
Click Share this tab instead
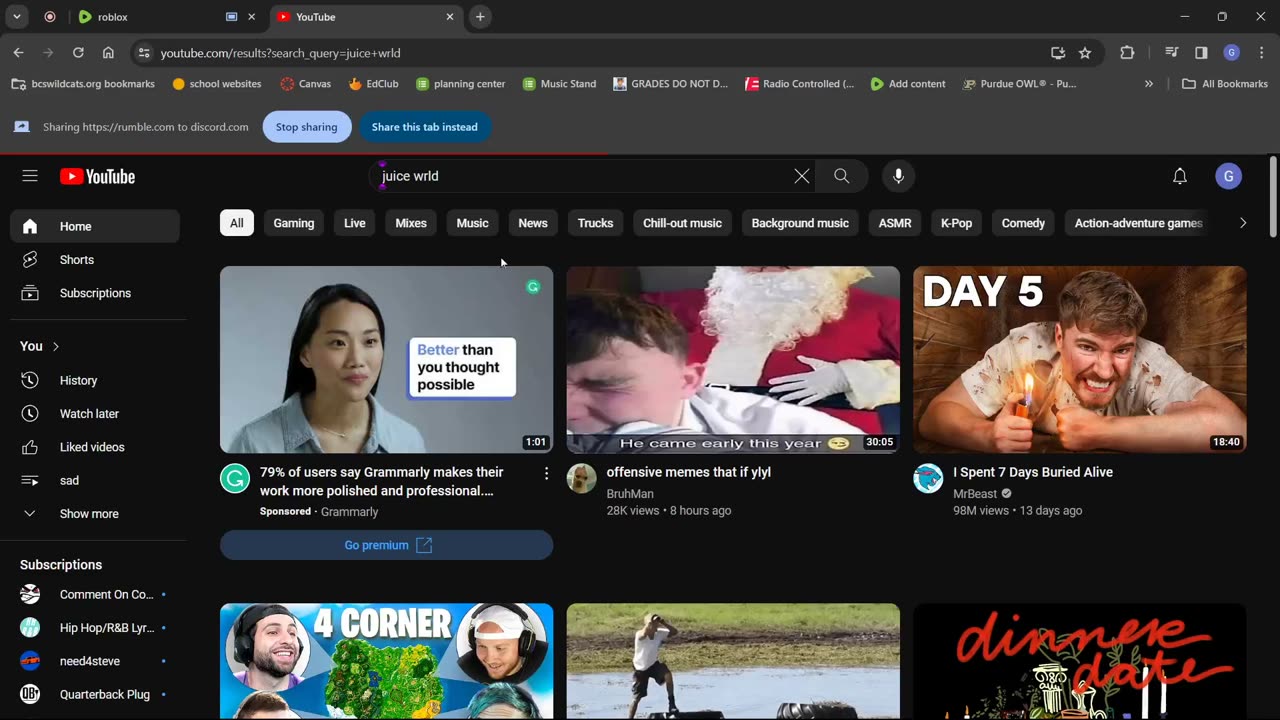425,127
